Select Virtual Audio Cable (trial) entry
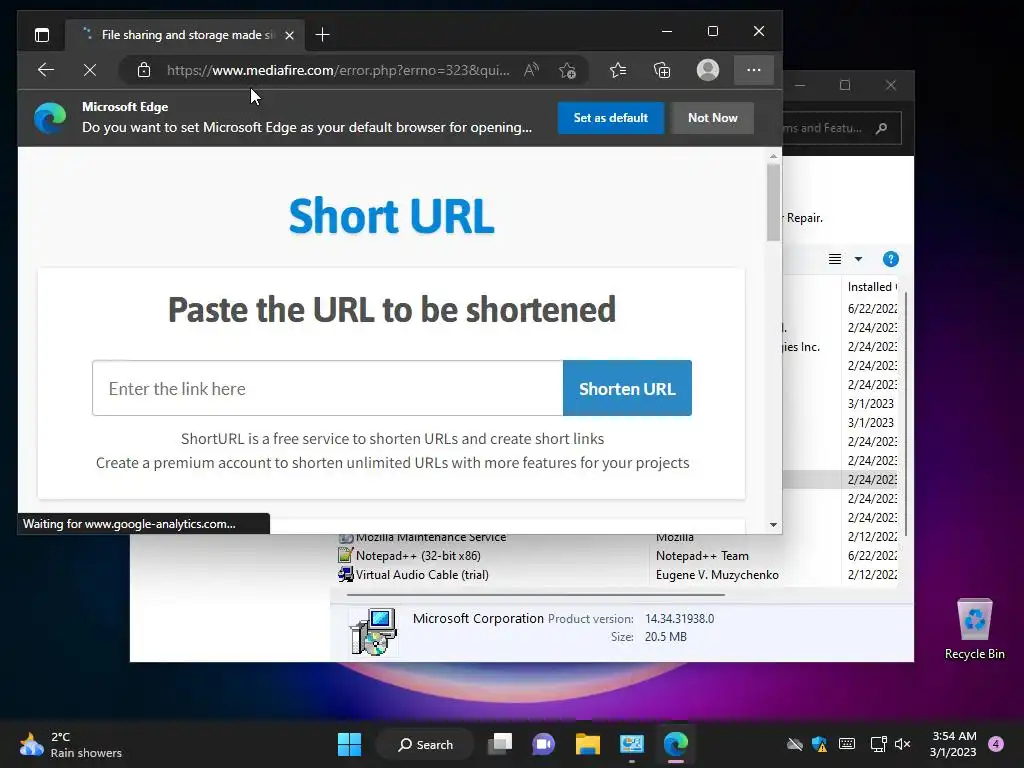The image size is (1024, 768). tap(422, 575)
